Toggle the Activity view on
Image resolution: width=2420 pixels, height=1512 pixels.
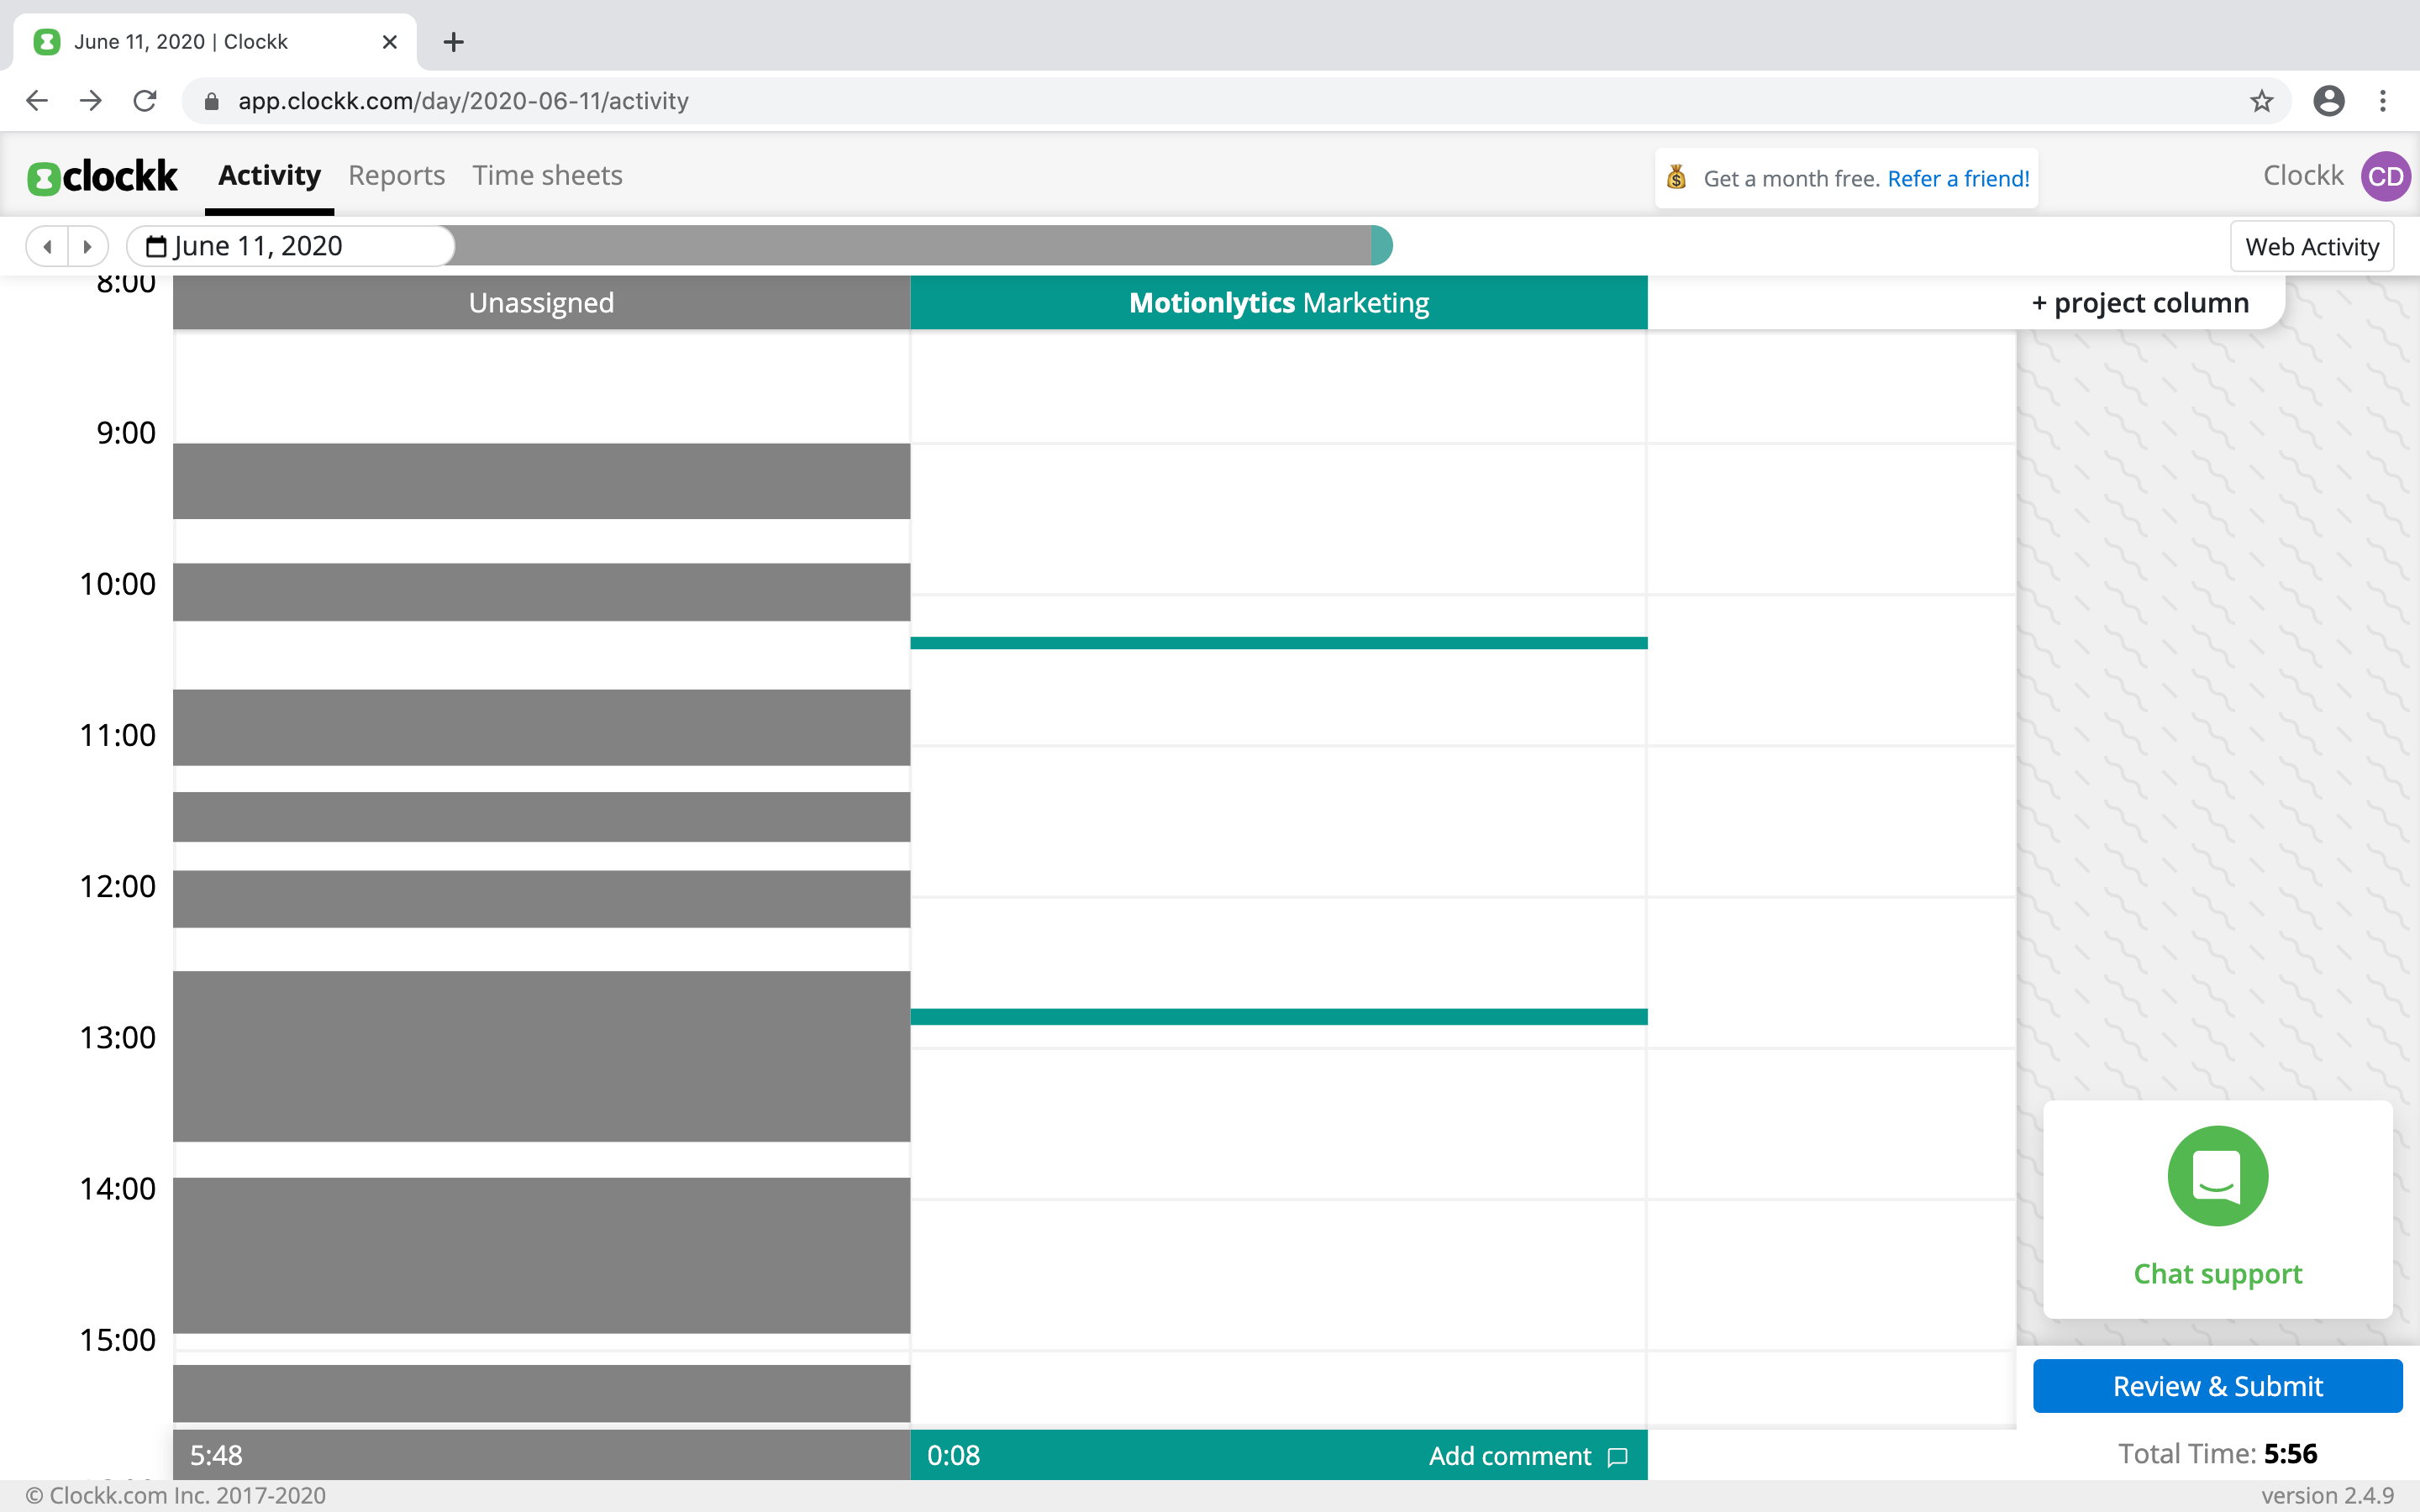click(270, 174)
